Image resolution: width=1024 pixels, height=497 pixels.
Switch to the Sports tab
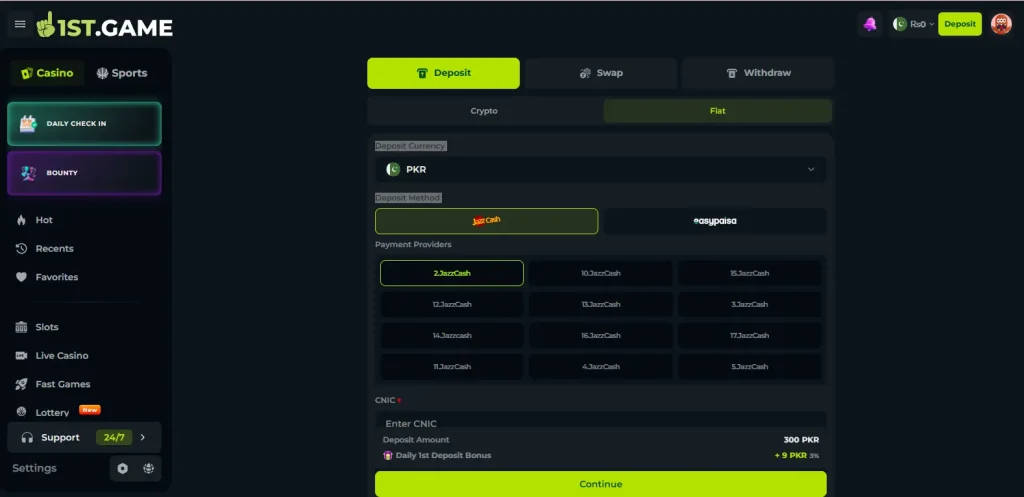122,73
